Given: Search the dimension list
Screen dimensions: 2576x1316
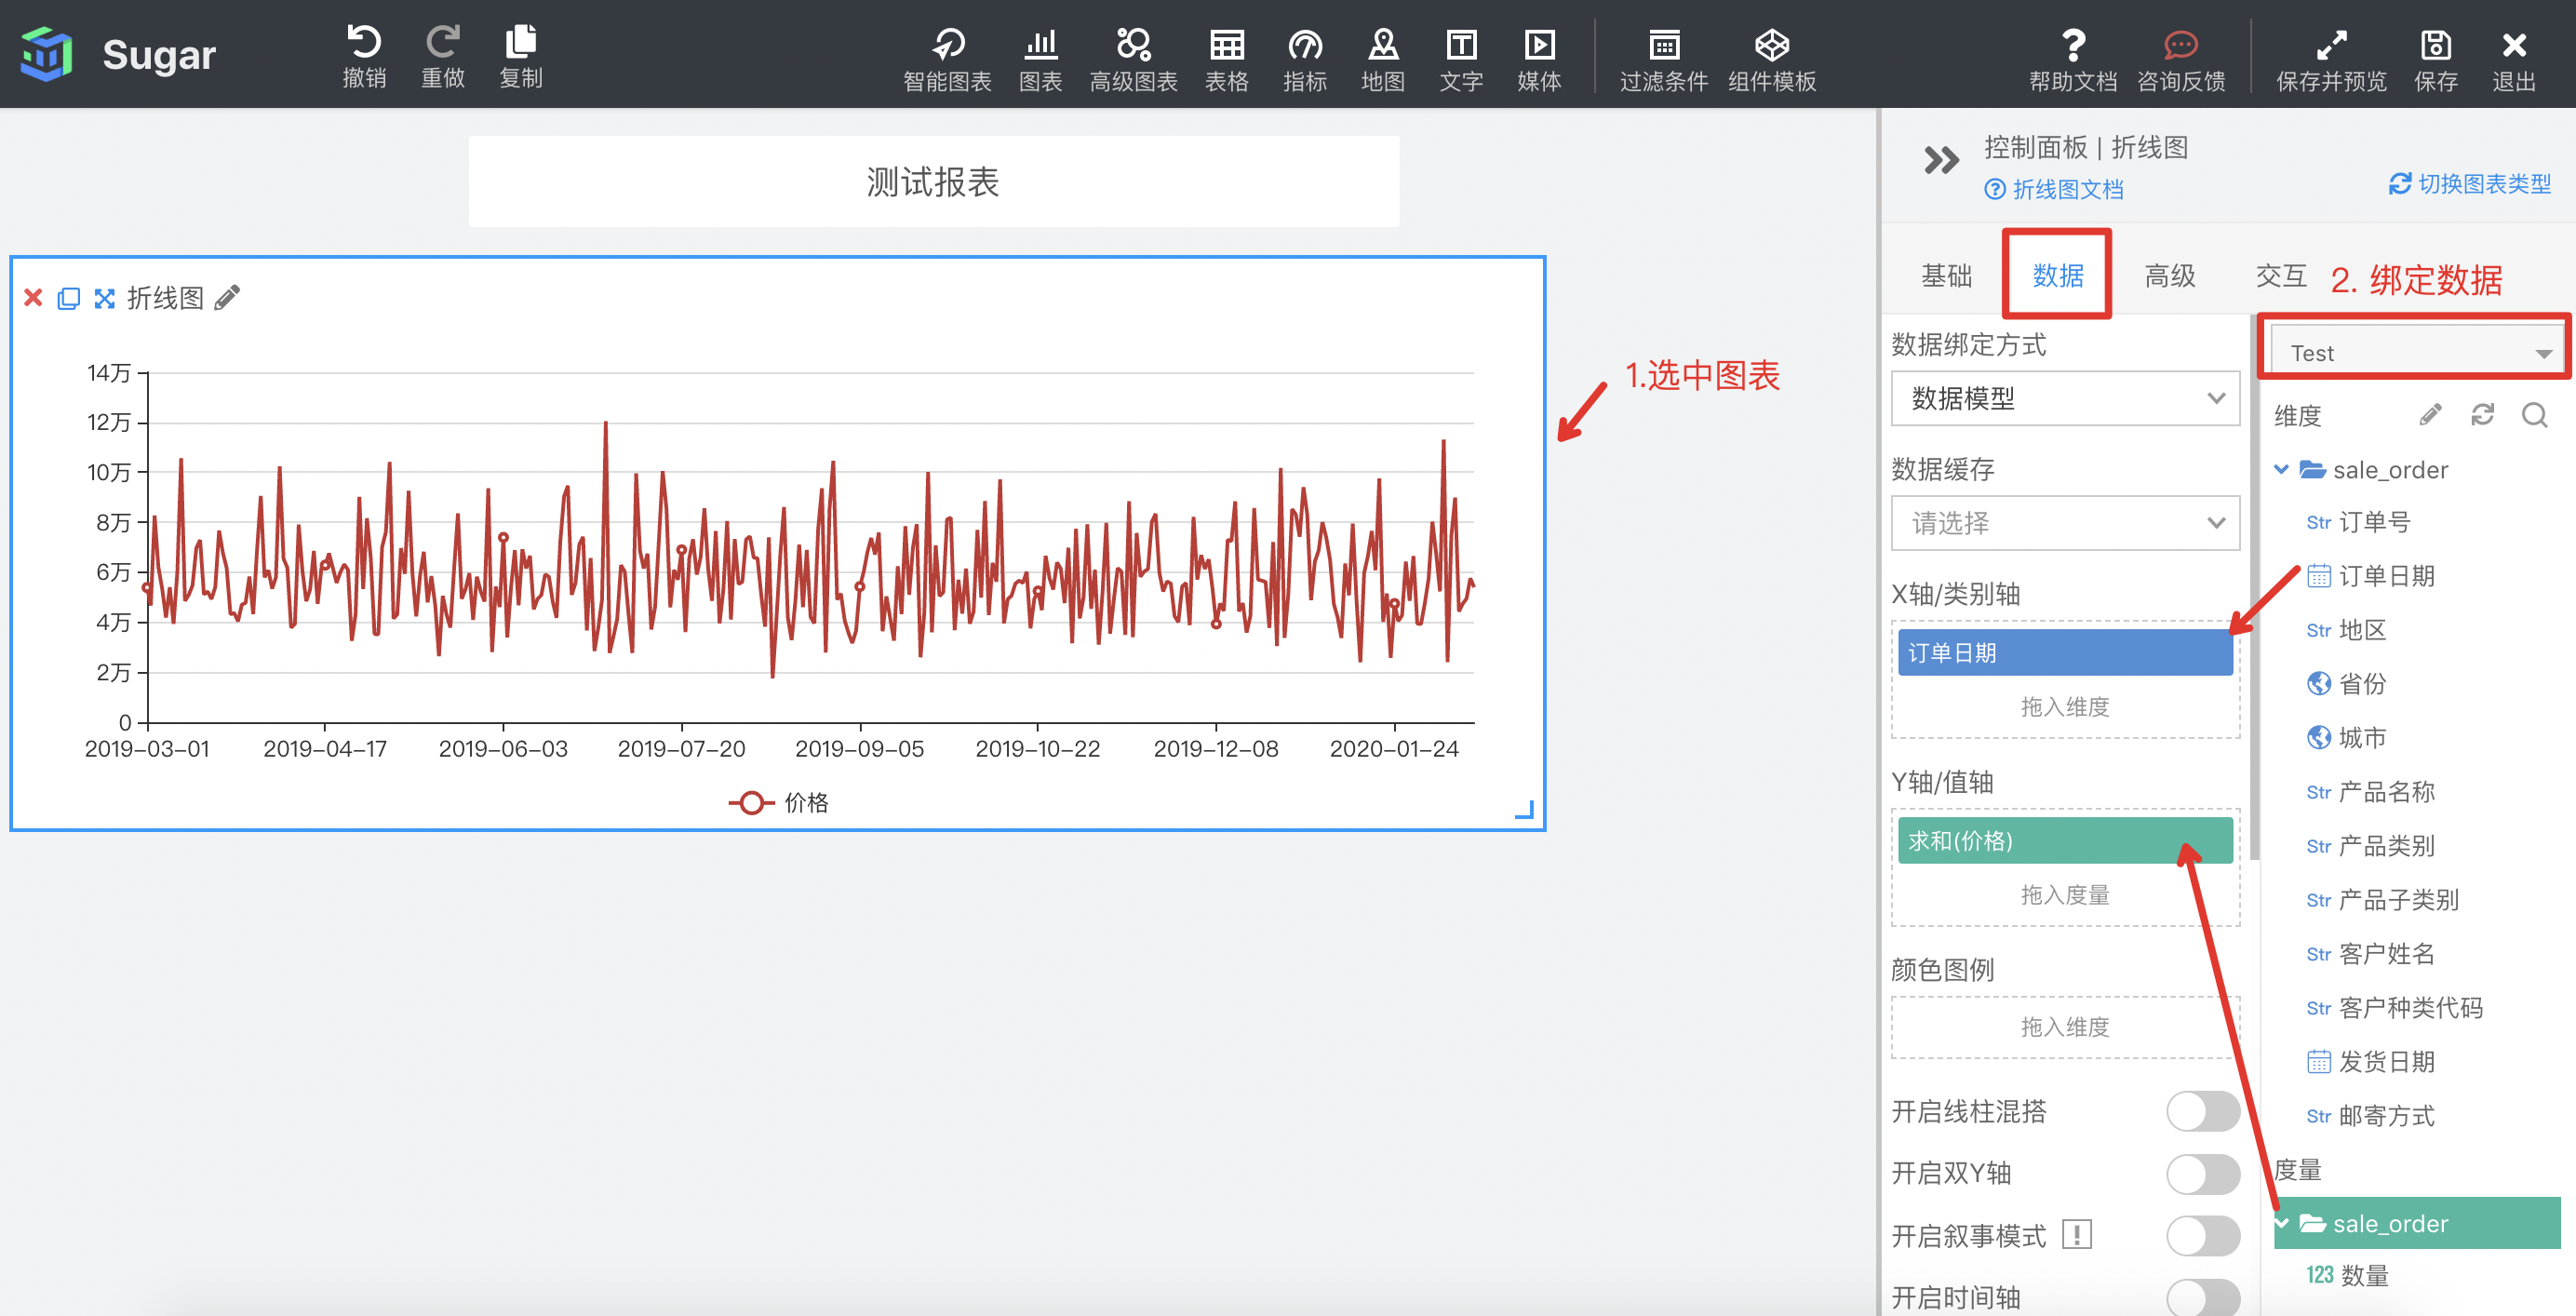Looking at the screenshot, I should click(2534, 415).
